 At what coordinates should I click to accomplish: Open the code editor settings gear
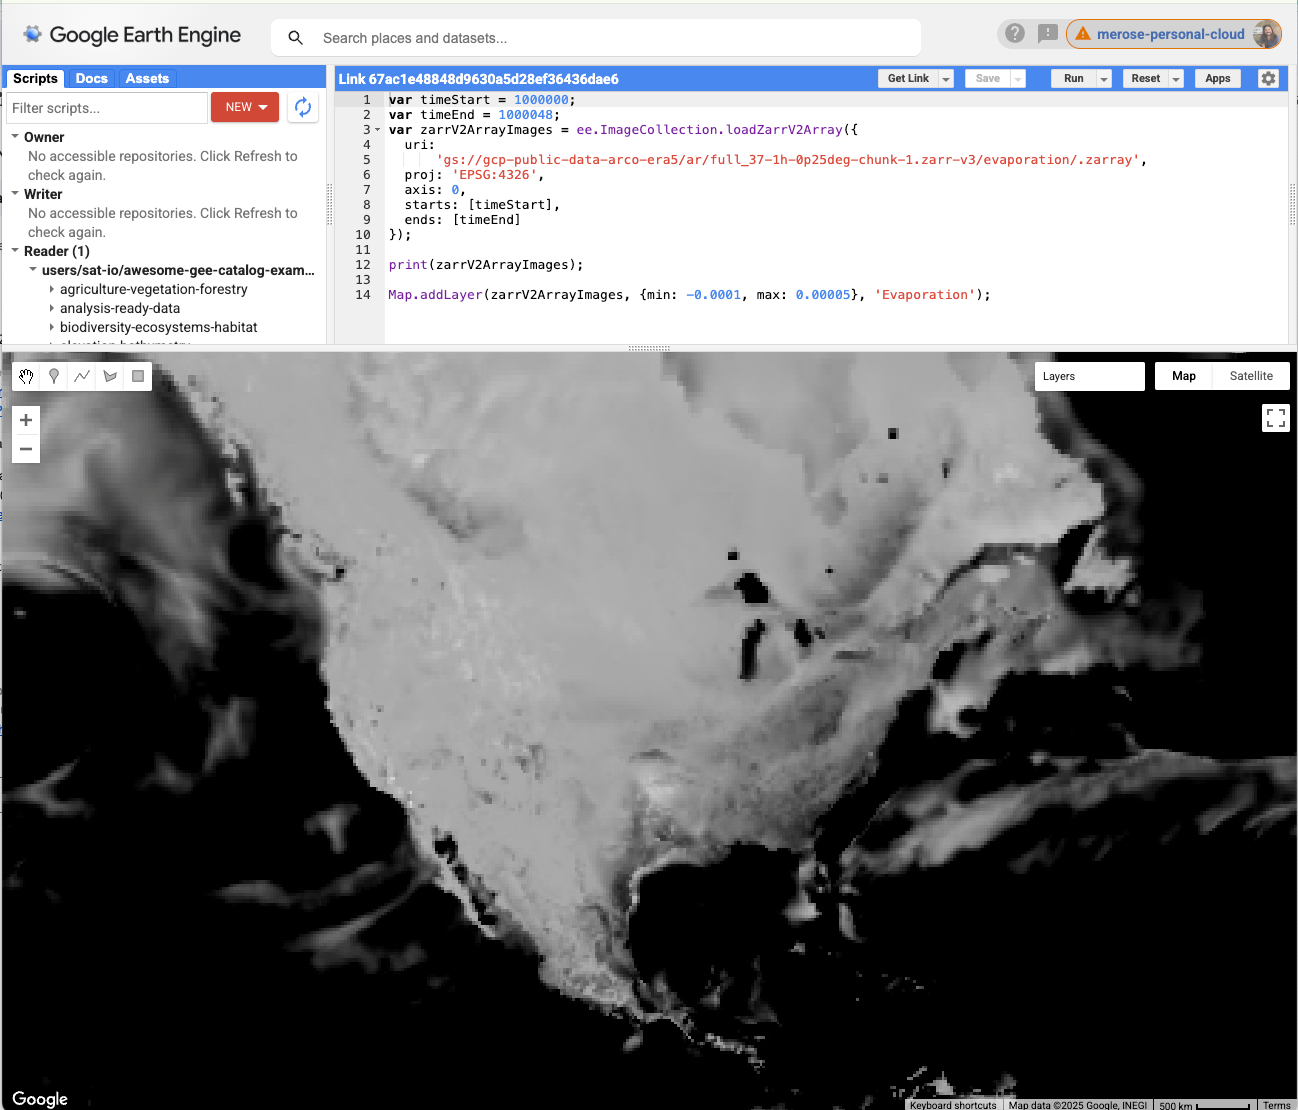(1268, 78)
